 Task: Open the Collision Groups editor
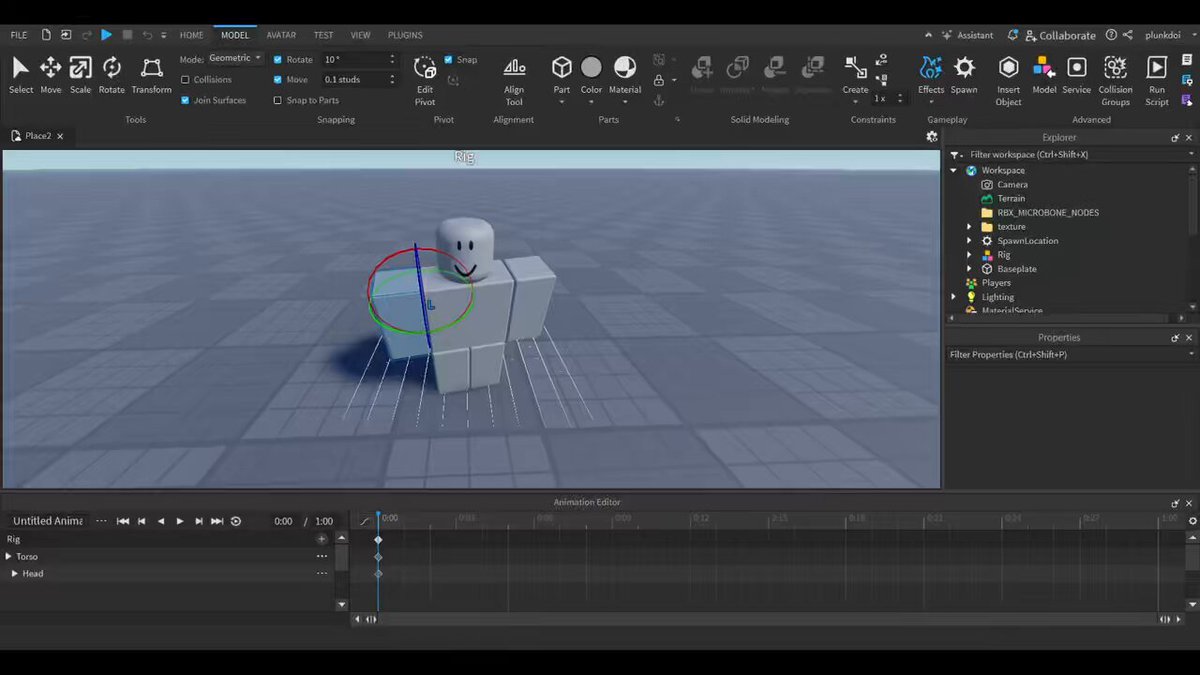pyautogui.click(x=1115, y=80)
